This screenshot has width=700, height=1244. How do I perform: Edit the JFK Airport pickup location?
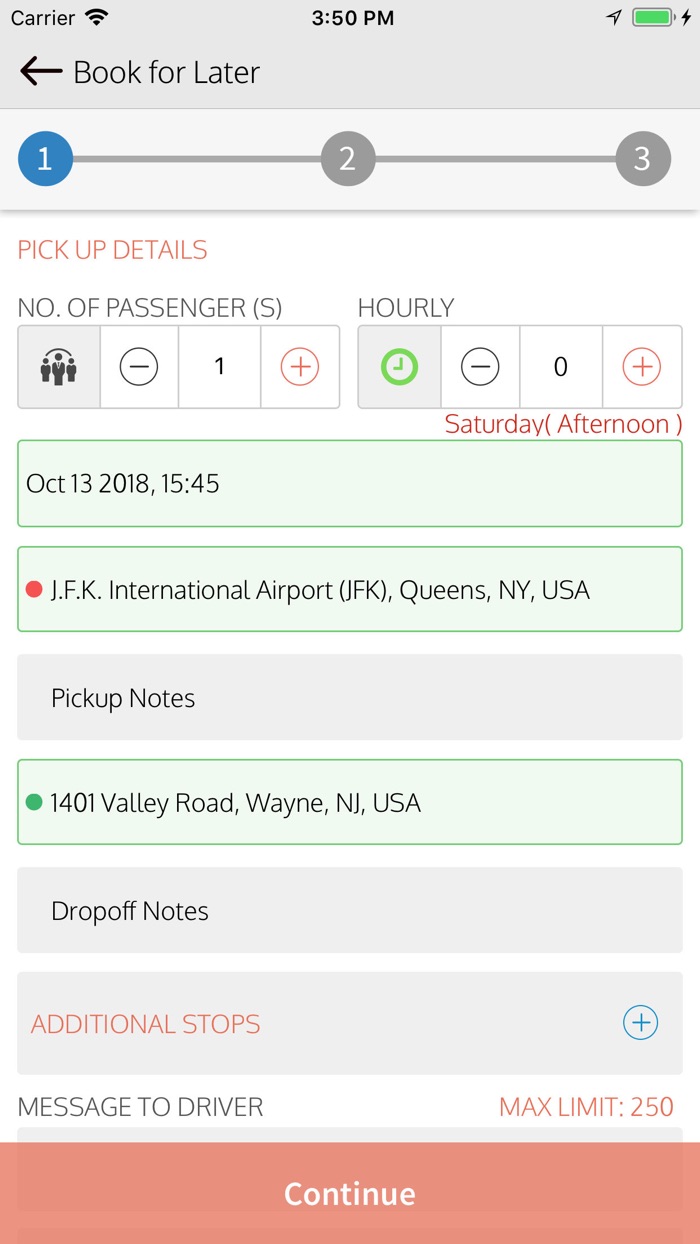(350, 590)
